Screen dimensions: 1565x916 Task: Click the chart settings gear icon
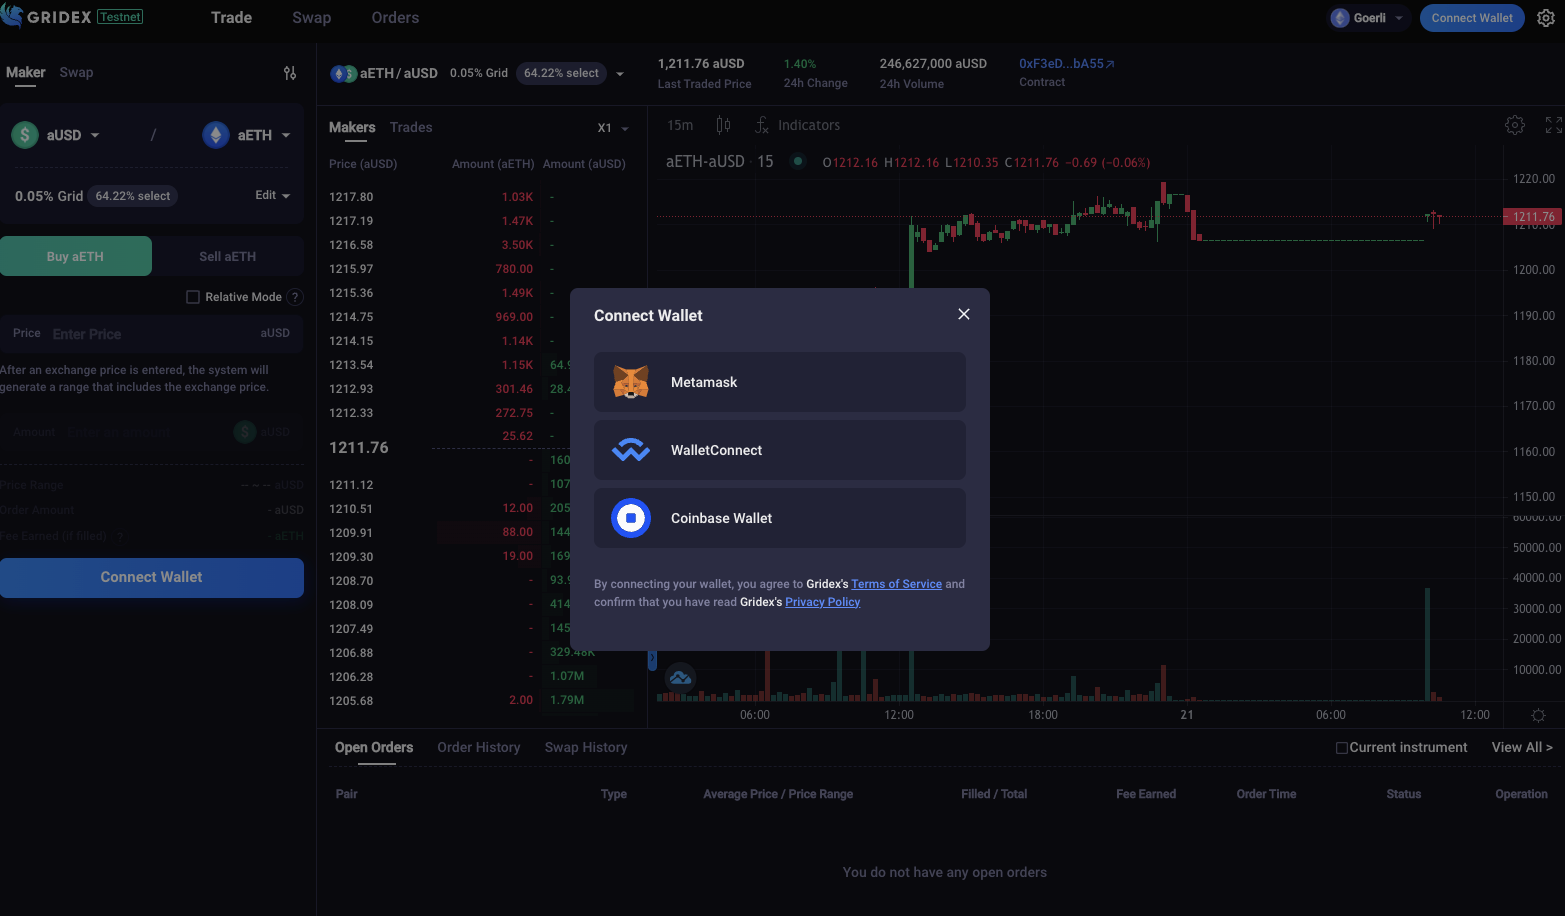point(1514,125)
